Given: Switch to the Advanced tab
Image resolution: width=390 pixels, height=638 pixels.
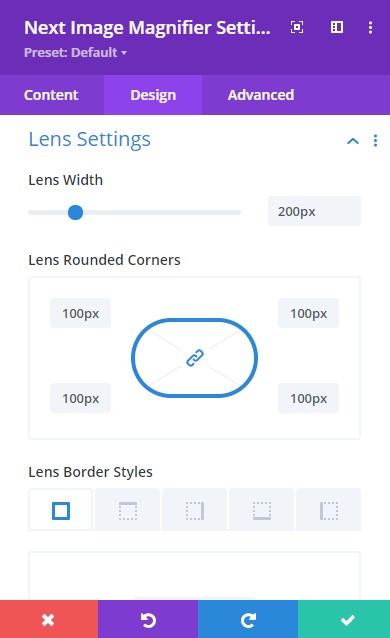Looking at the screenshot, I should pos(261,95).
